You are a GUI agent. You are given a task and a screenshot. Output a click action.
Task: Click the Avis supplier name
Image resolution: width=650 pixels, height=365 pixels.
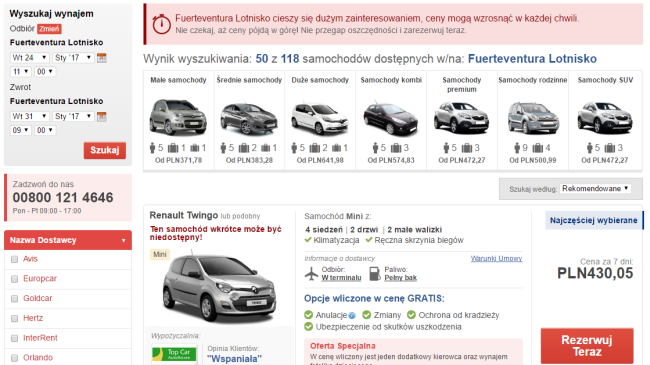click(30, 259)
